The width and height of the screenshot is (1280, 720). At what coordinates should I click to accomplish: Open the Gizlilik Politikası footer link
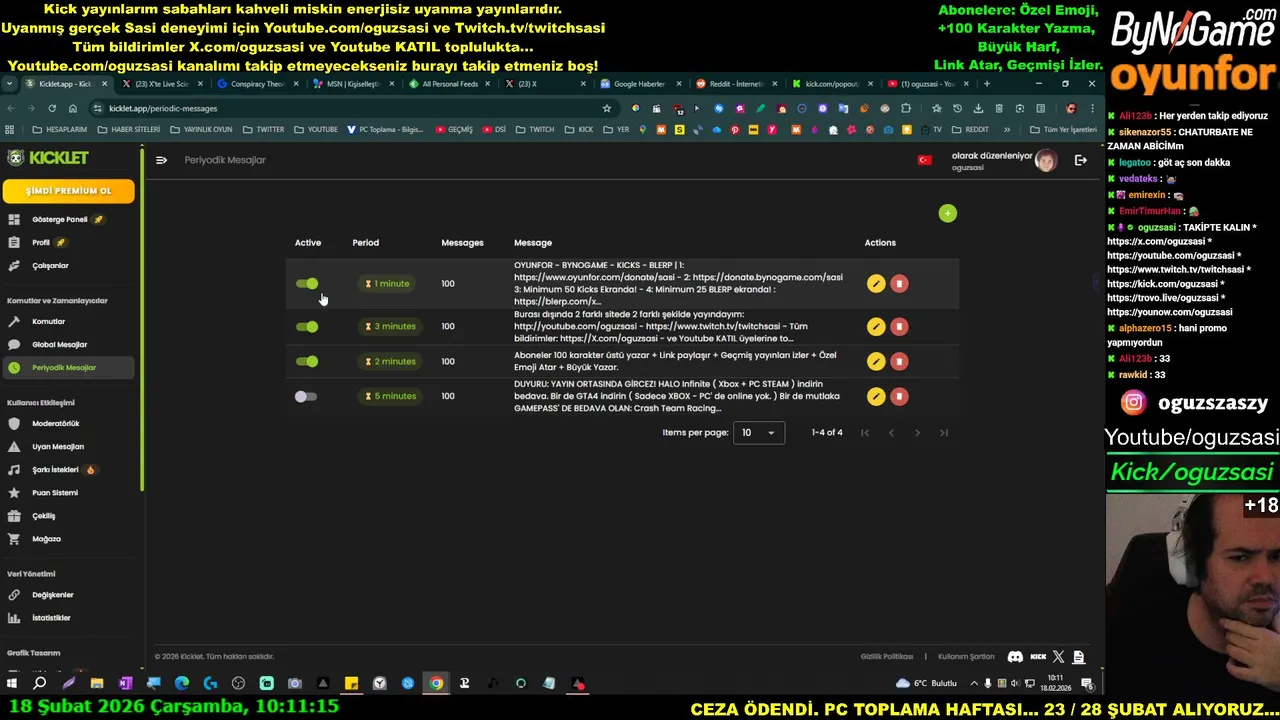click(887, 657)
